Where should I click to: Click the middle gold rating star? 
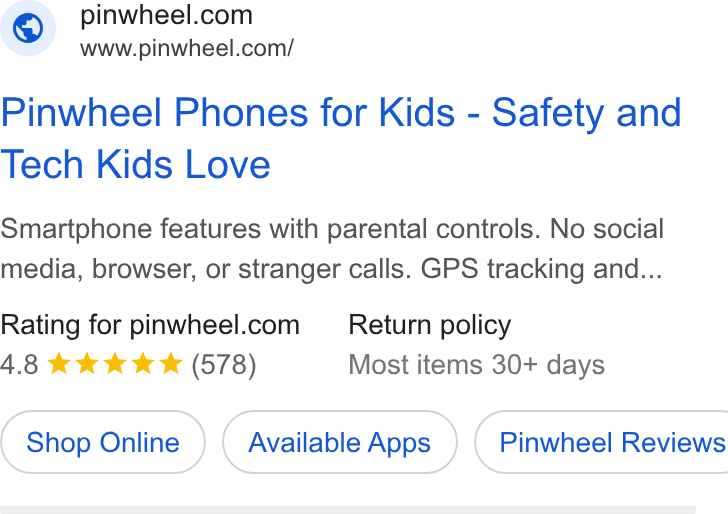tap(115, 364)
